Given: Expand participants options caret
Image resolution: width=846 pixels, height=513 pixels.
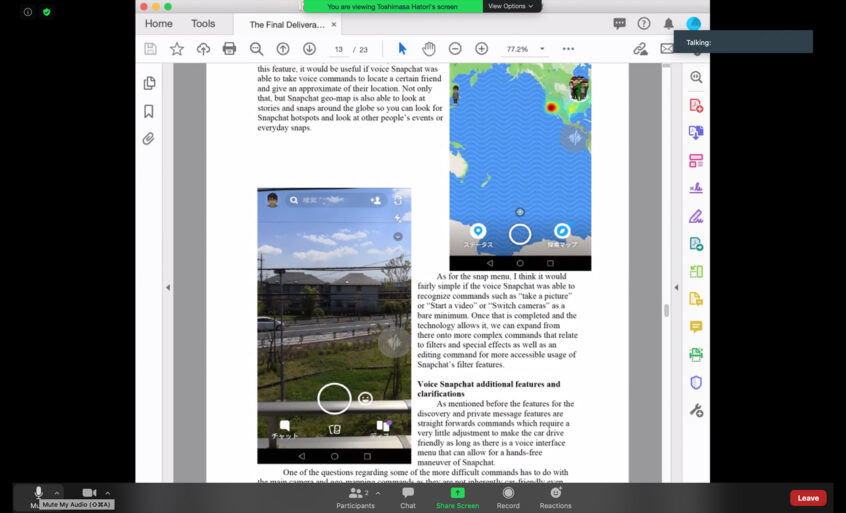Looking at the screenshot, I should 378,493.
